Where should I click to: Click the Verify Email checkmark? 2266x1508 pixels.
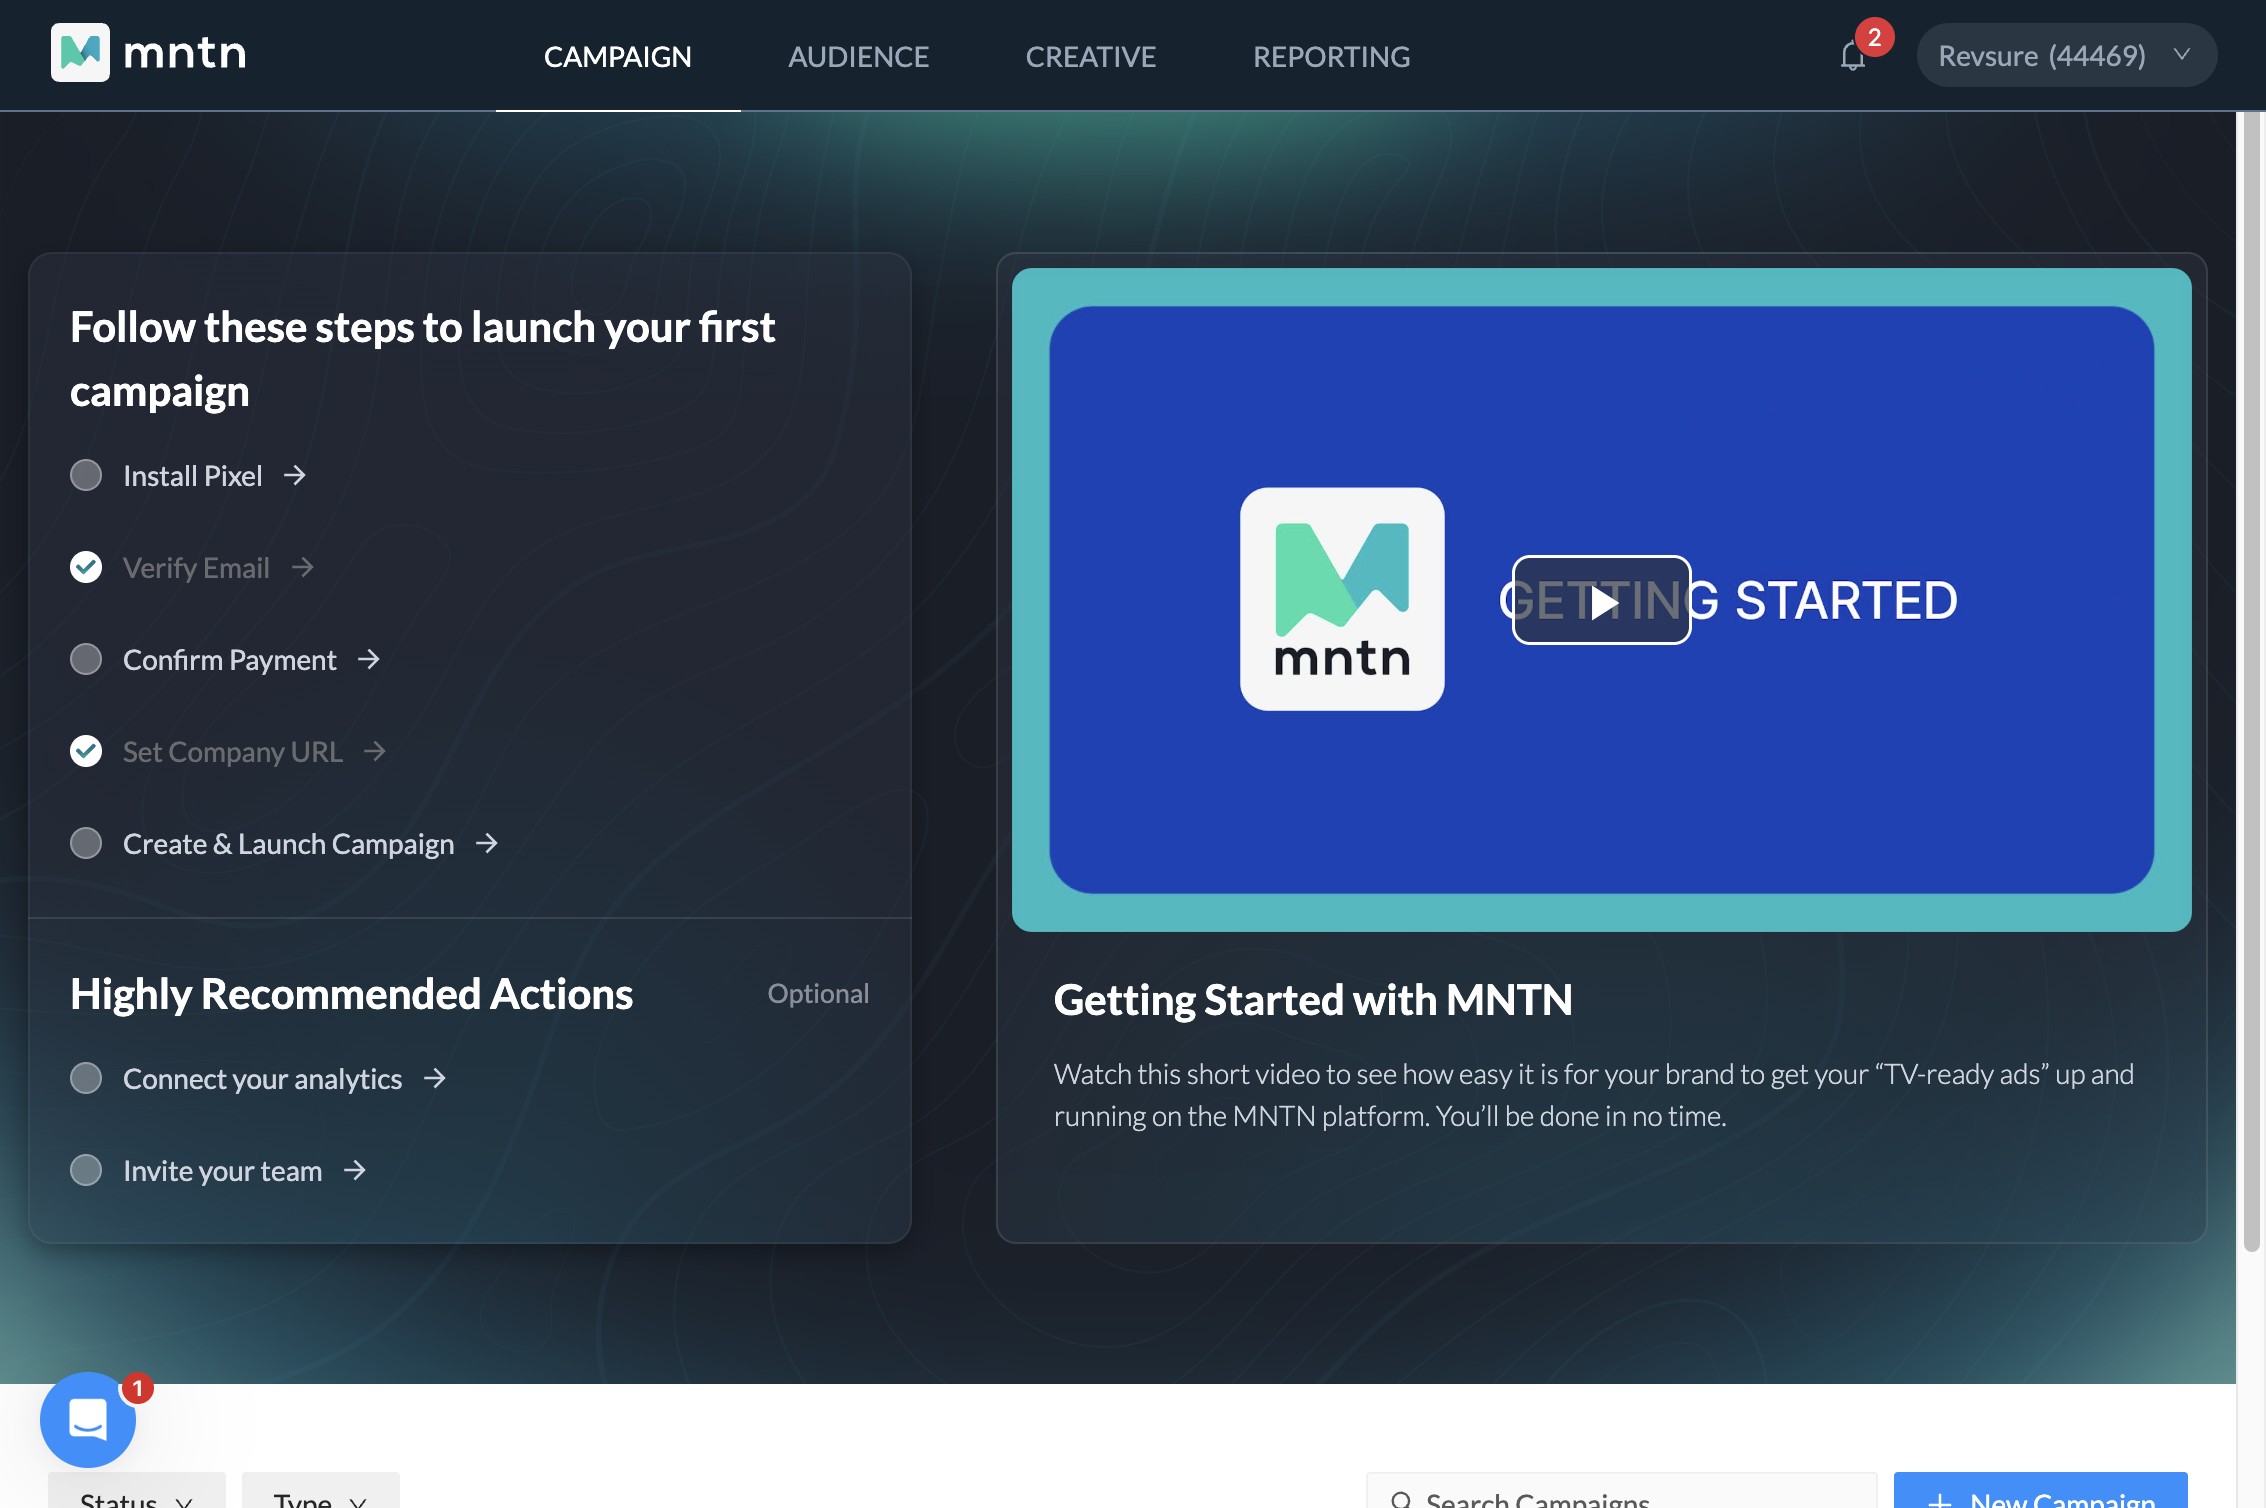pos(86,567)
